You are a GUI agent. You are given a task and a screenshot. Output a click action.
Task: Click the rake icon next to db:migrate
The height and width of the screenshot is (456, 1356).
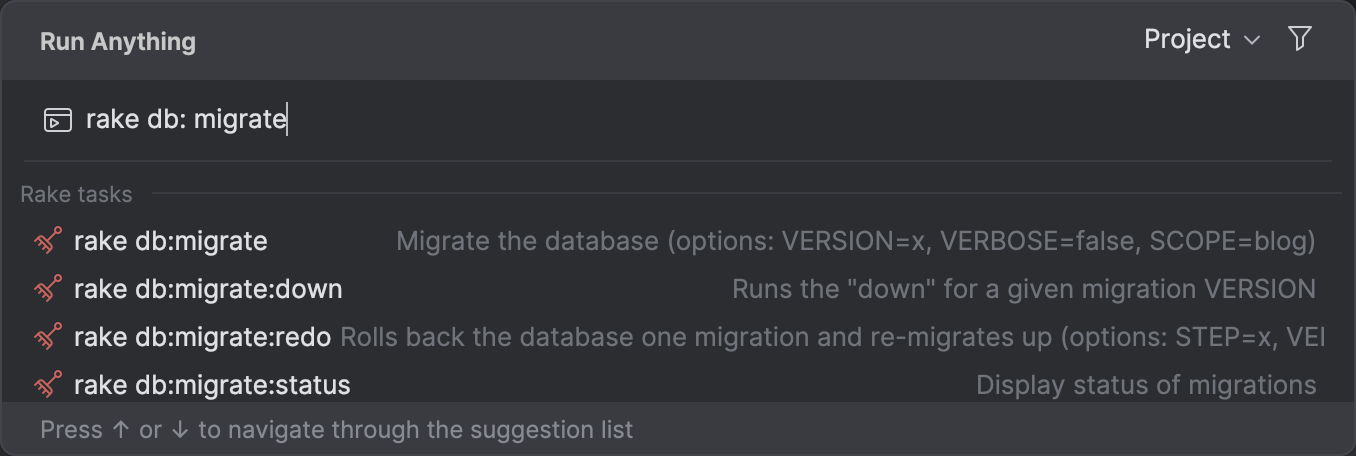[48, 241]
